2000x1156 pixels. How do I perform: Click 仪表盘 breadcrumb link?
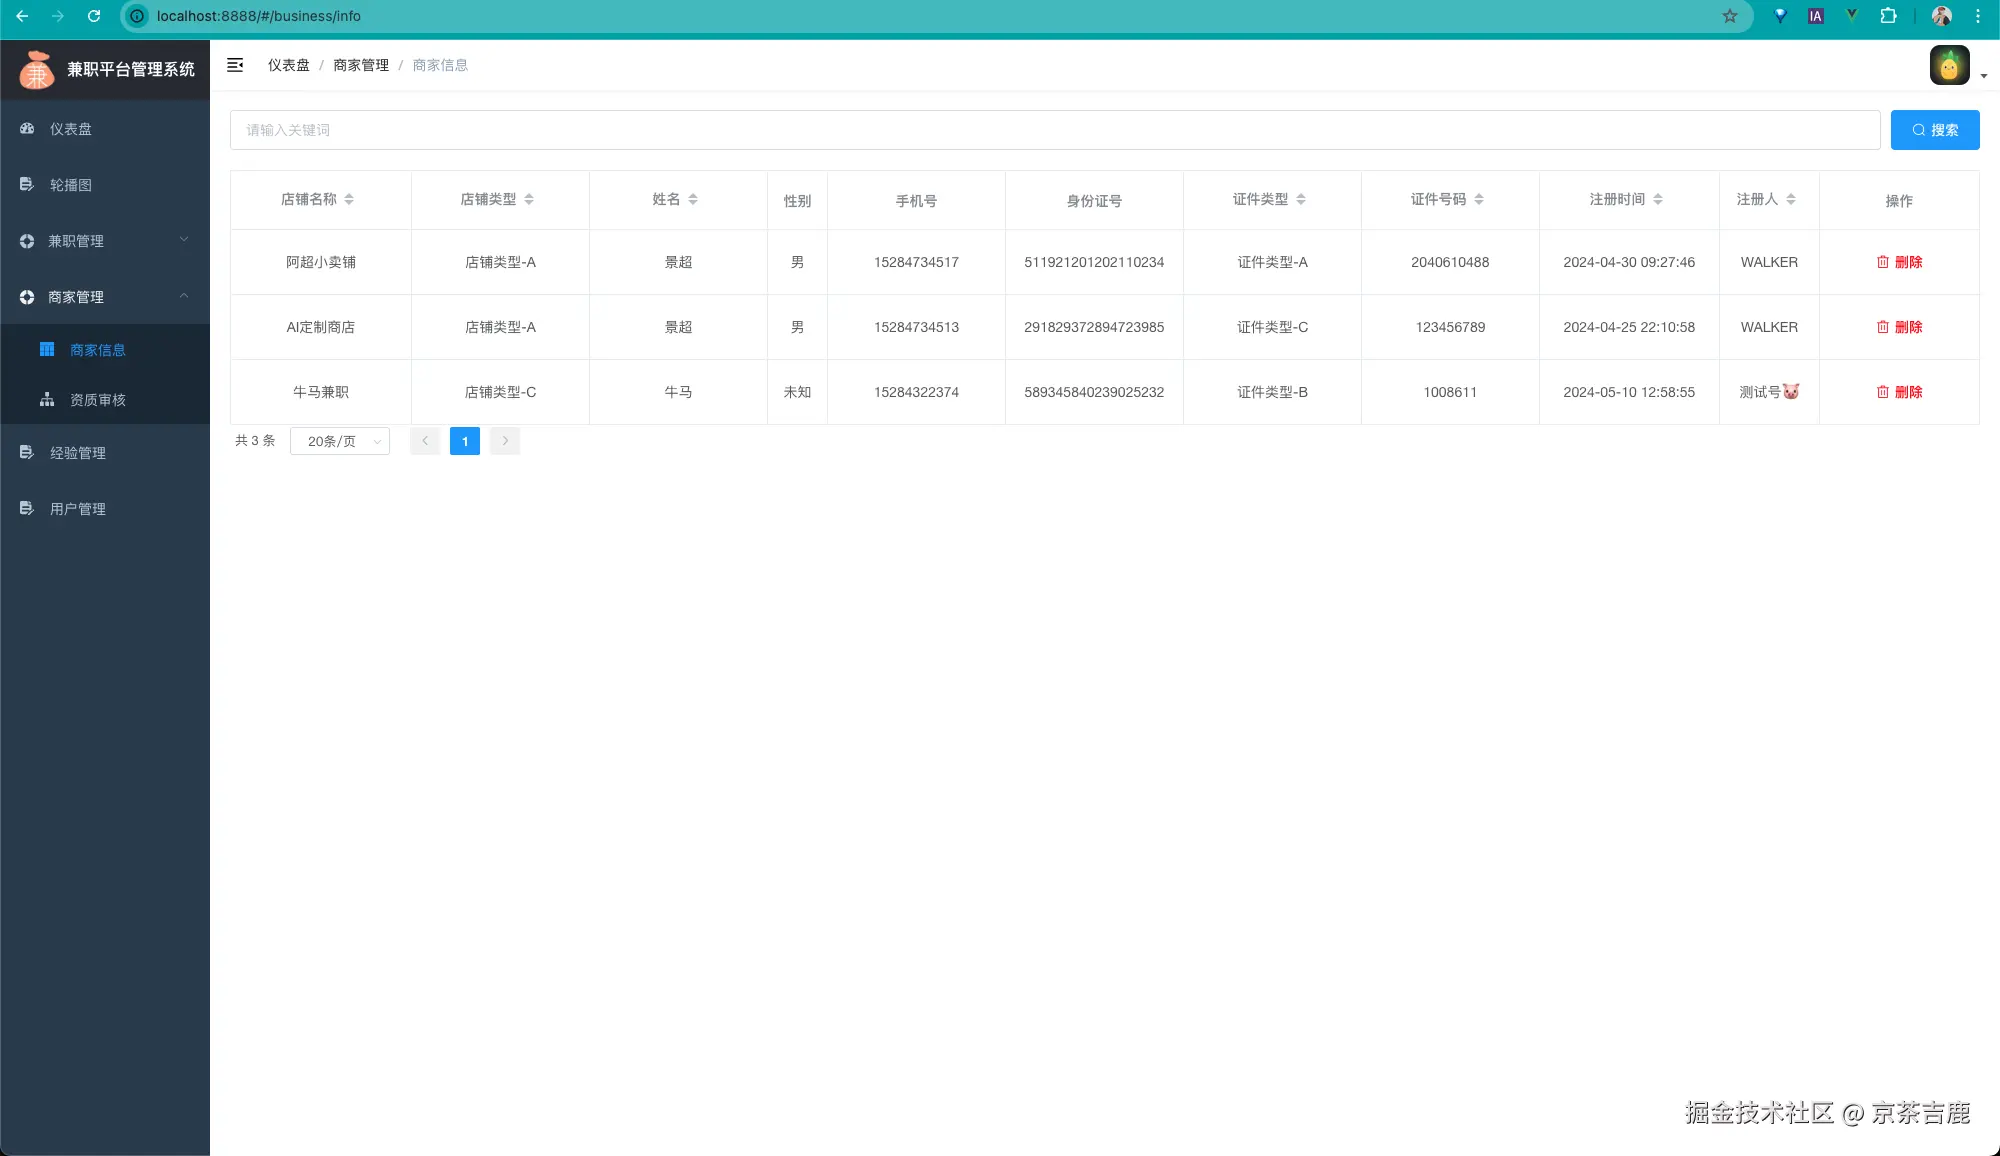[x=288, y=65]
